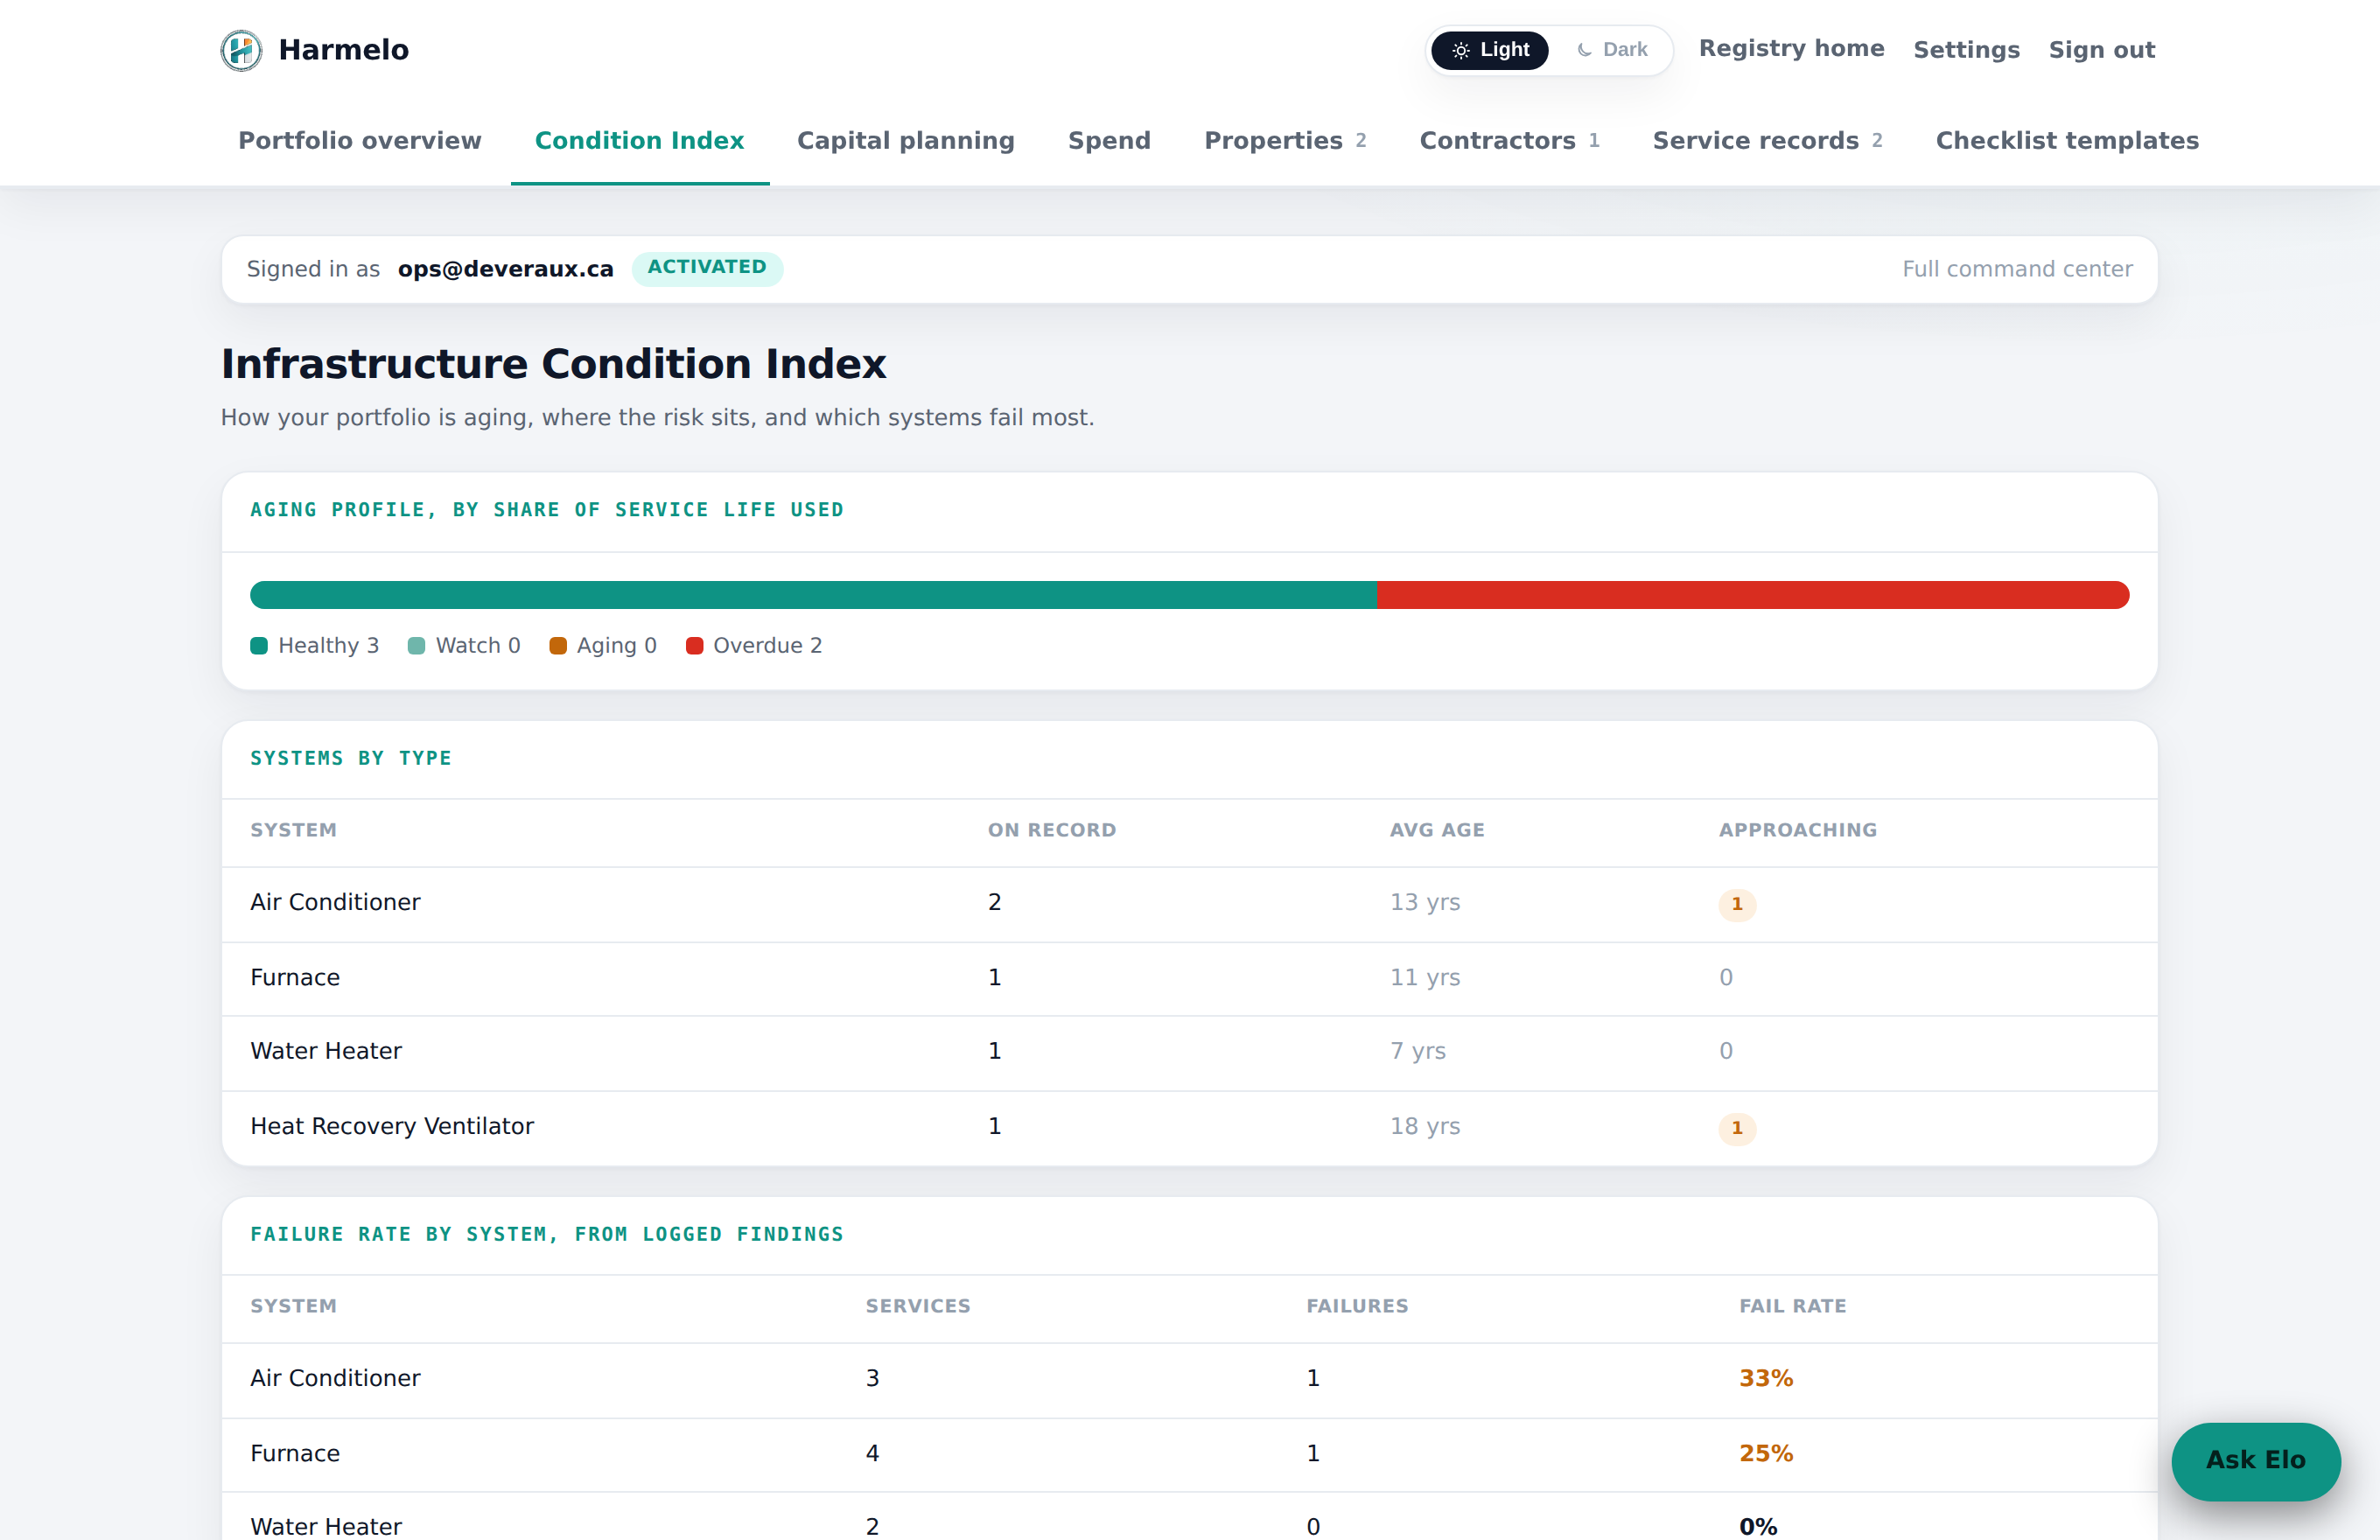This screenshot has height=1540, width=2380.
Task: Open Registry home link
Action: click(x=1791, y=48)
